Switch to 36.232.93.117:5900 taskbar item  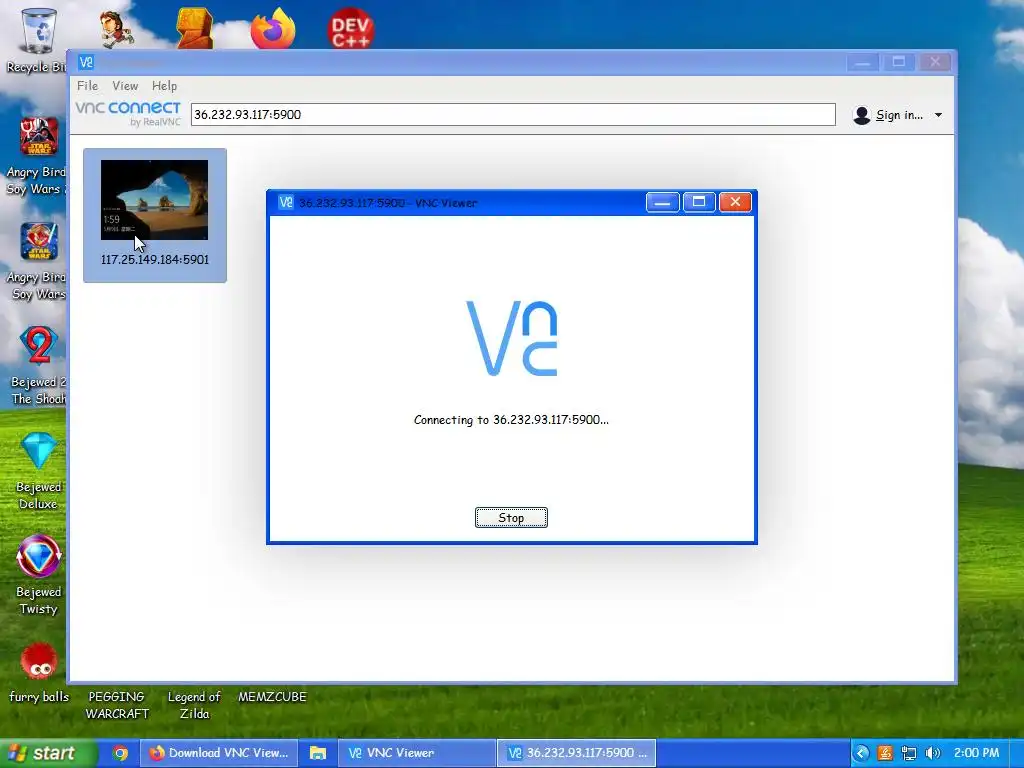(576, 753)
